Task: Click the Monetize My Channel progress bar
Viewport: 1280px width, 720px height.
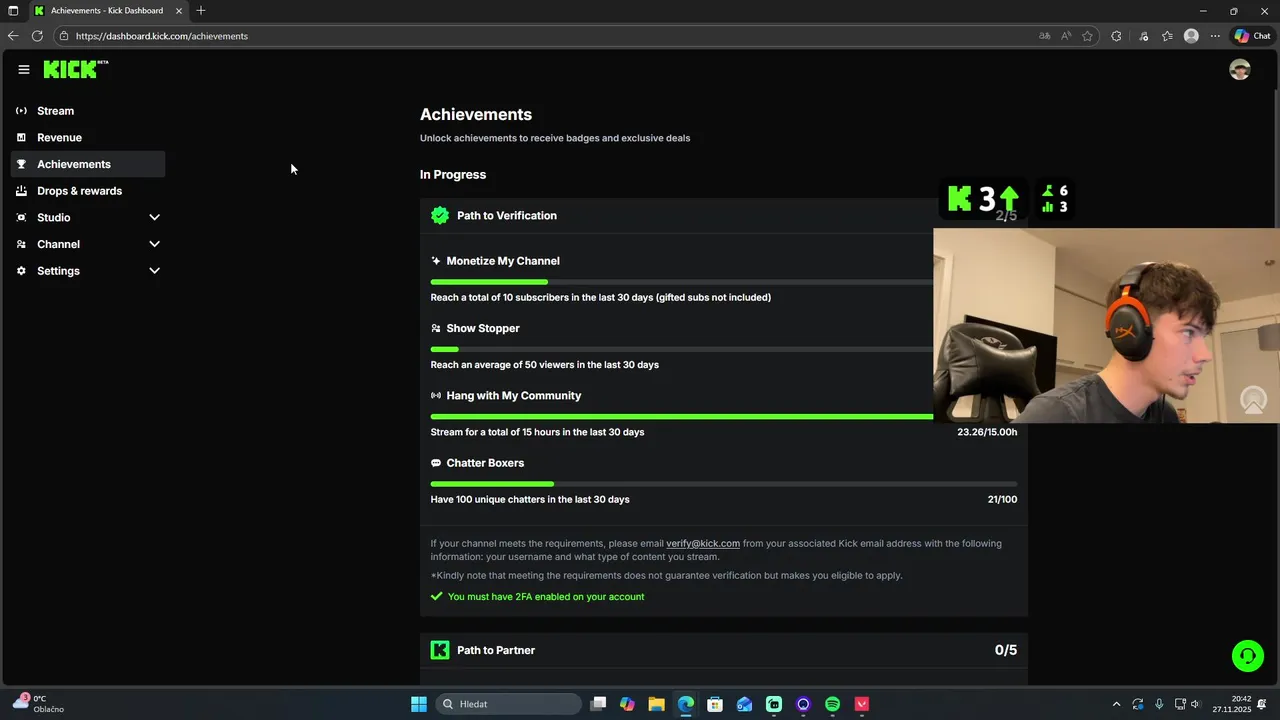Action: 682,282
